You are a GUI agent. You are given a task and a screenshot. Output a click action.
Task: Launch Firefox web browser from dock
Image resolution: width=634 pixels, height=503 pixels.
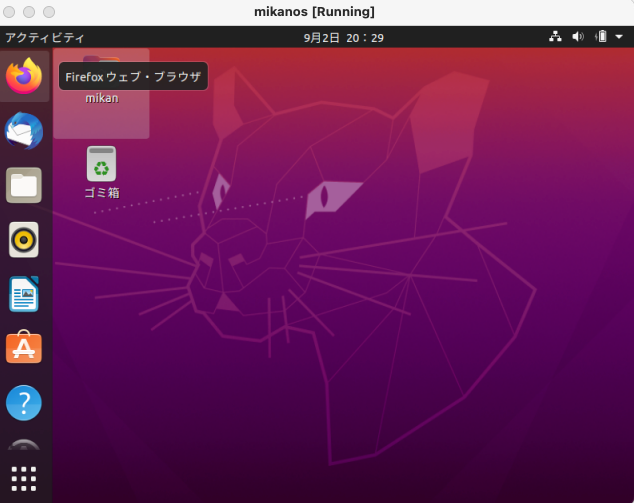click(x=24, y=76)
